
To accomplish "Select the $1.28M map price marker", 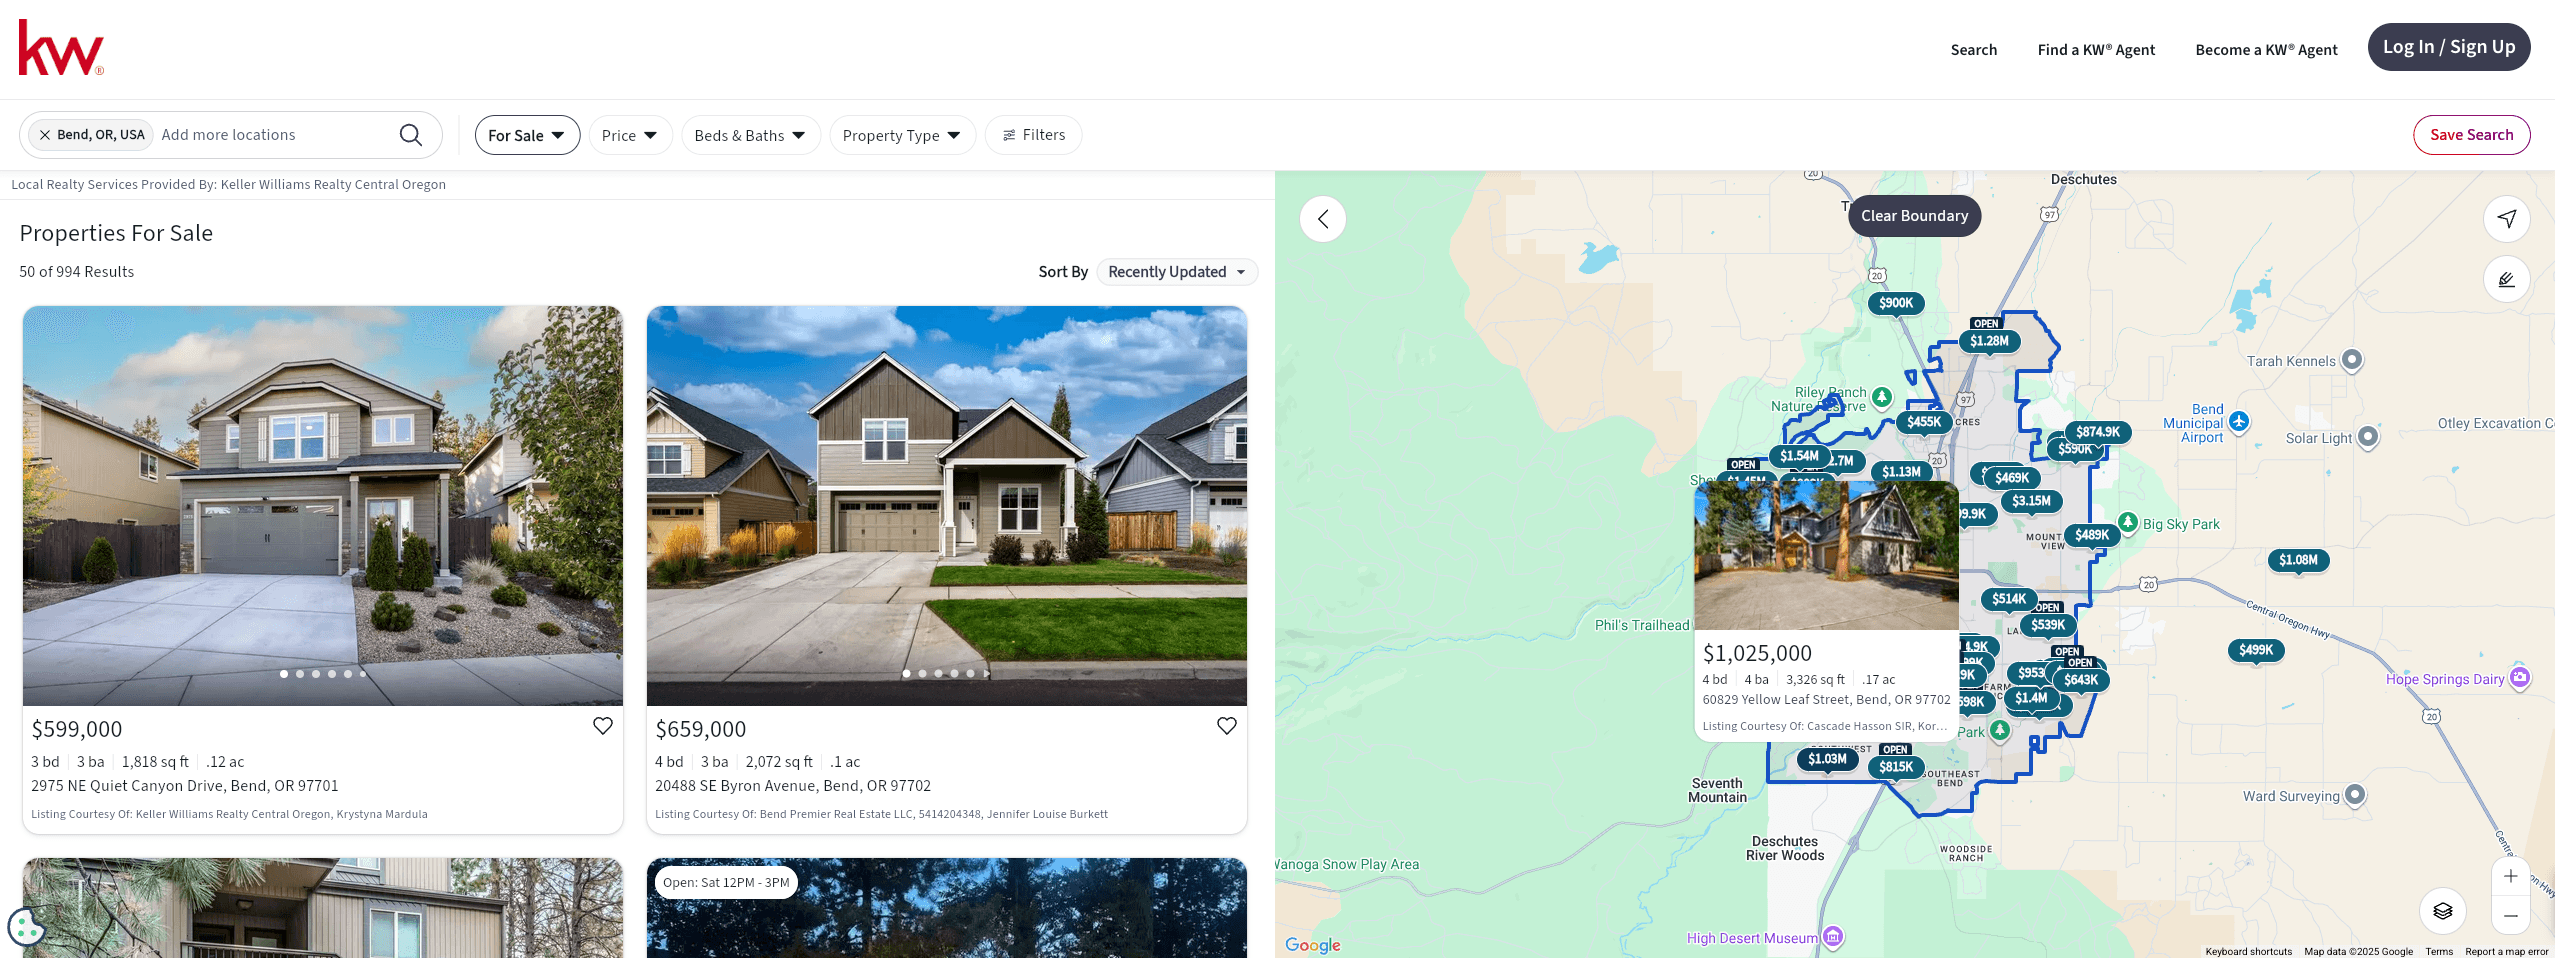I will pos(1989,341).
